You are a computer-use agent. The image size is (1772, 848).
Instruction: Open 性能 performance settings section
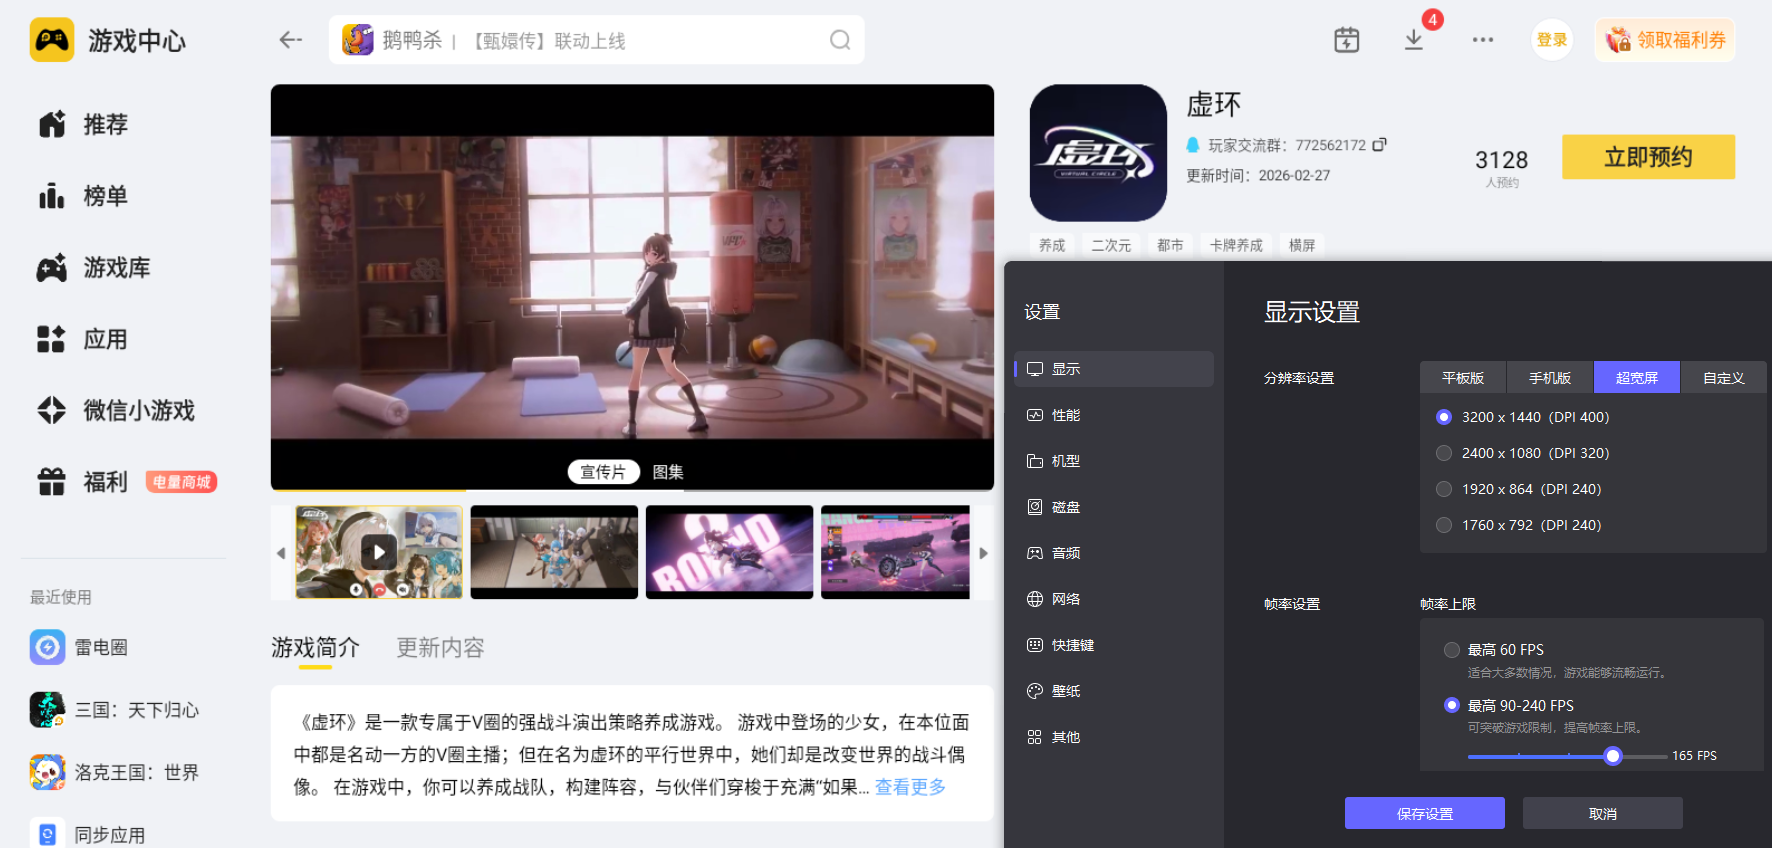(x=1114, y=415)
